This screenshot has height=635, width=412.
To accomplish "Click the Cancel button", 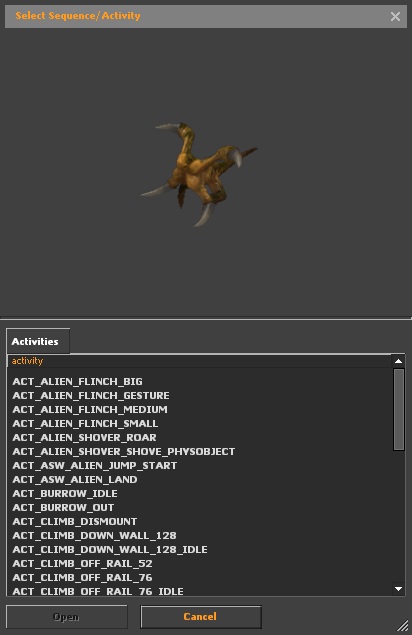I will 201,616.
